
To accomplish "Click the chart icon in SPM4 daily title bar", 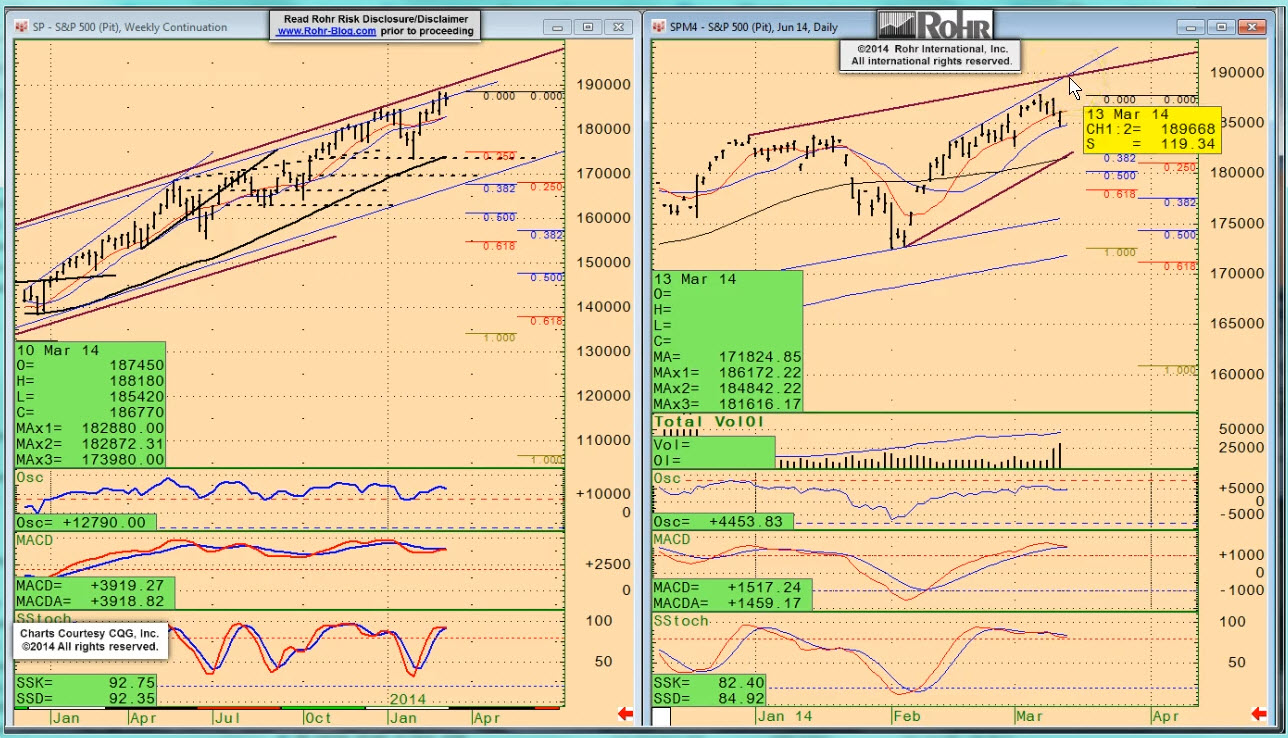I will pyautogui.click(x=660, y=27).
